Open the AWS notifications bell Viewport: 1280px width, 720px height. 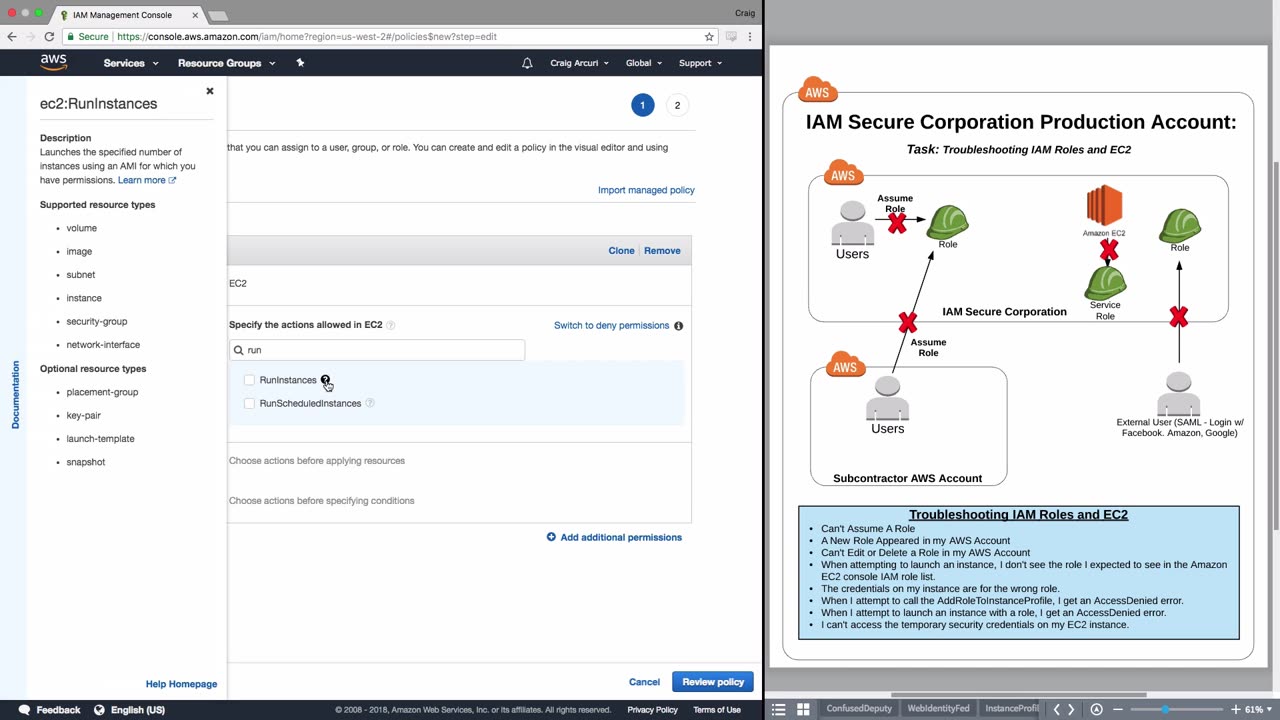527,63
